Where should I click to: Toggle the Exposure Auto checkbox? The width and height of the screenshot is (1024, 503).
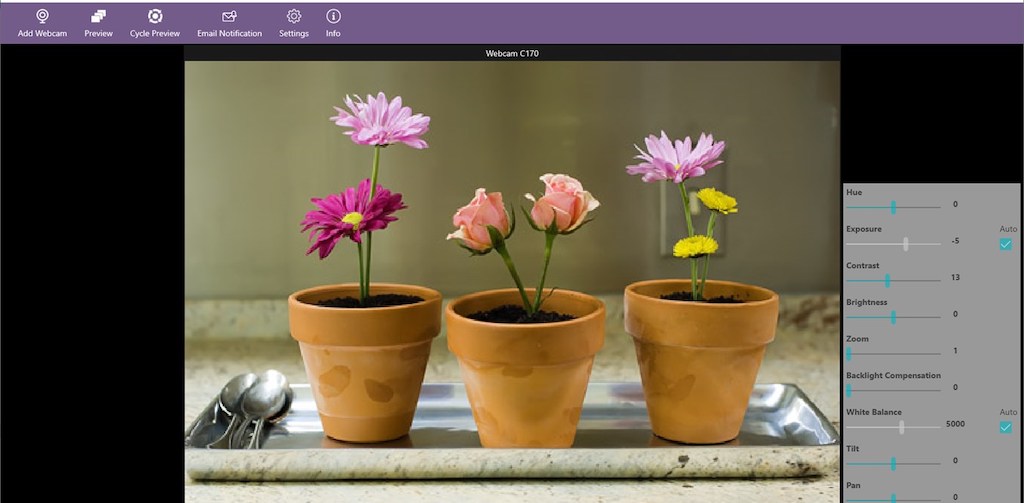coord(1006,244)
